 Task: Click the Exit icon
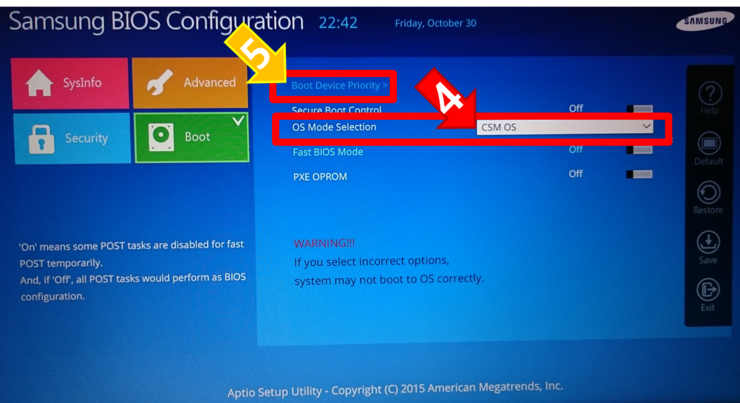(708, 290)
